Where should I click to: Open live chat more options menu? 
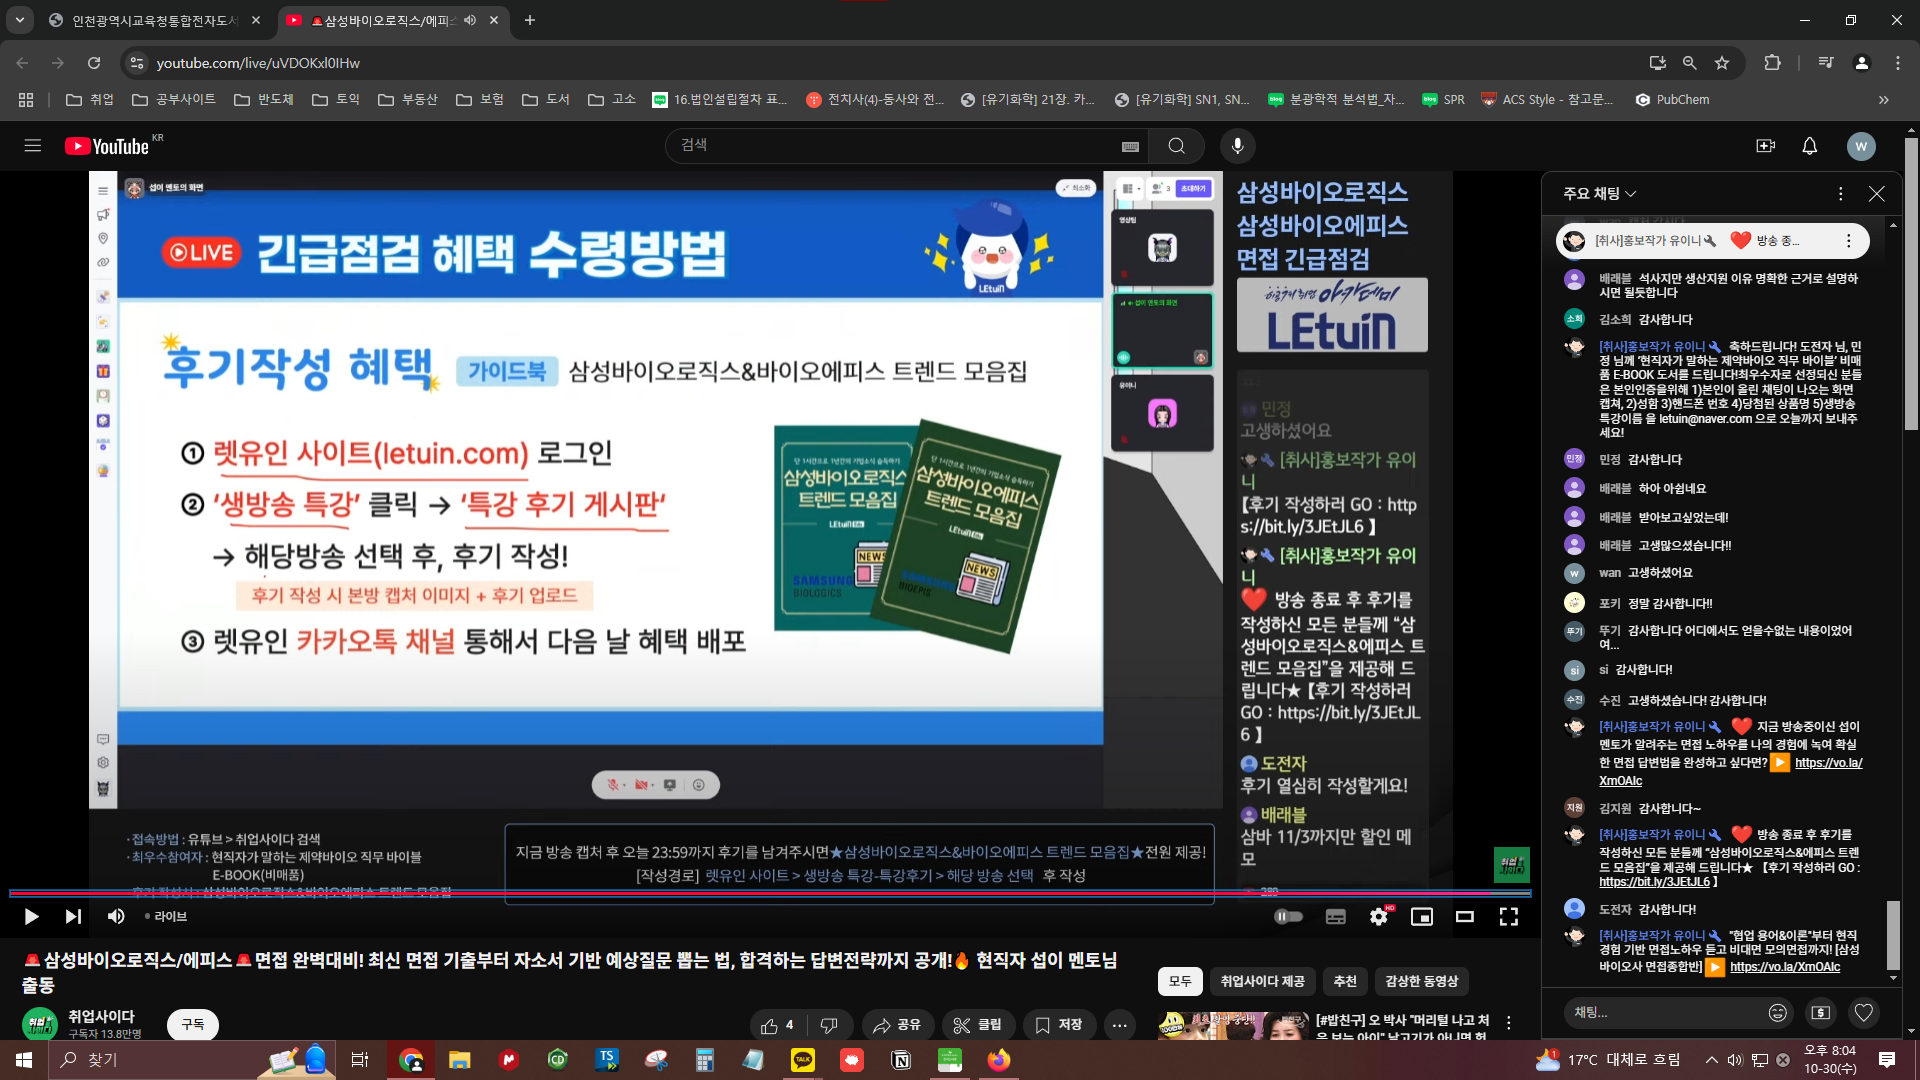coord(1840,194)
